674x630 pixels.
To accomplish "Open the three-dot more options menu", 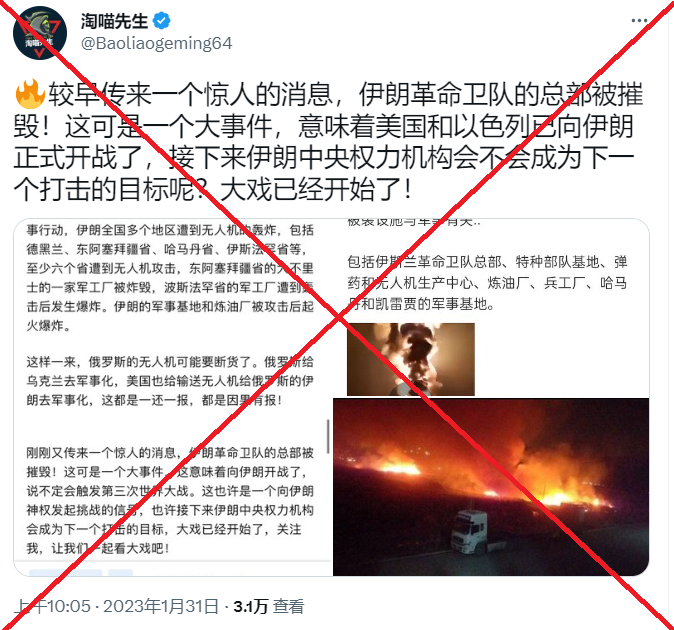I will (x=639, y=21).
